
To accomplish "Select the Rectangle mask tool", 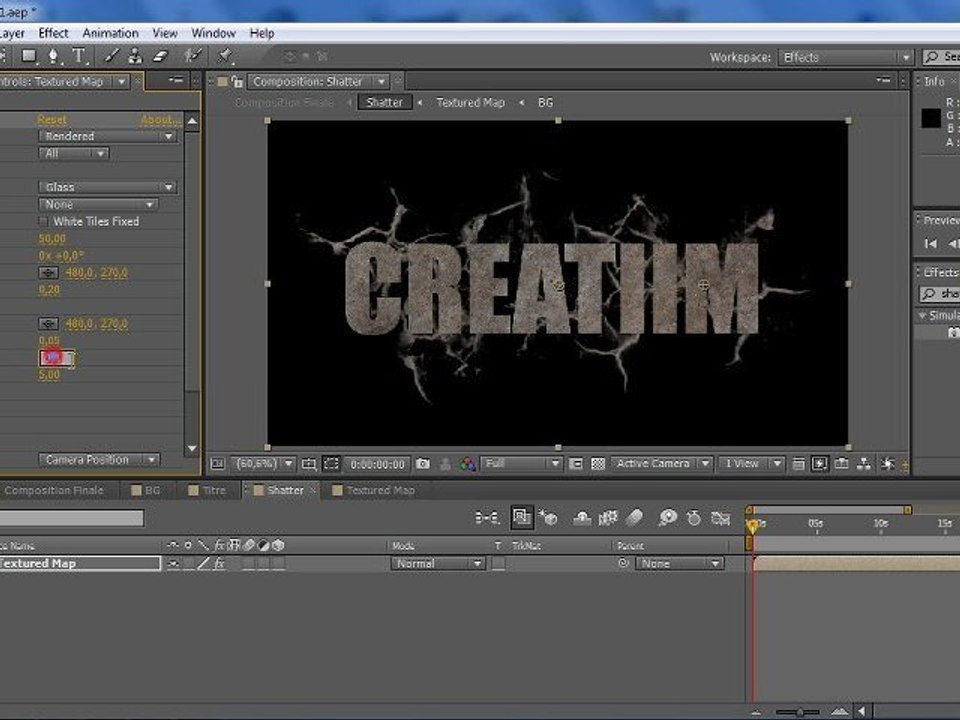I will [x=29, y=56].
